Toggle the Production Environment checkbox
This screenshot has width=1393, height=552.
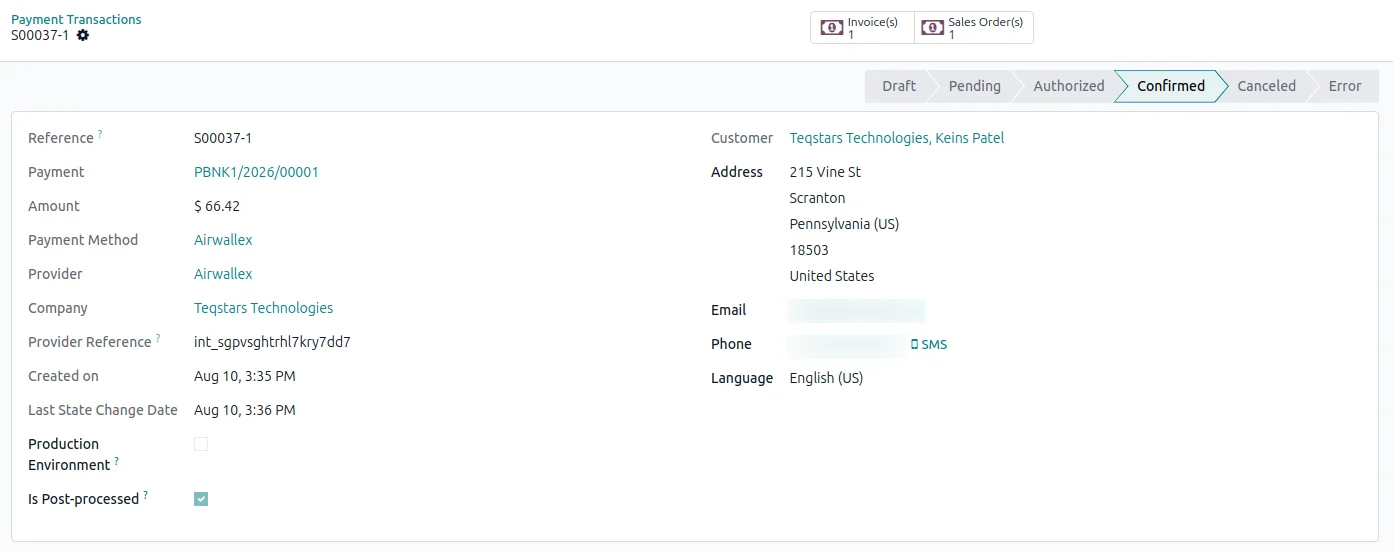coord(201,444)
